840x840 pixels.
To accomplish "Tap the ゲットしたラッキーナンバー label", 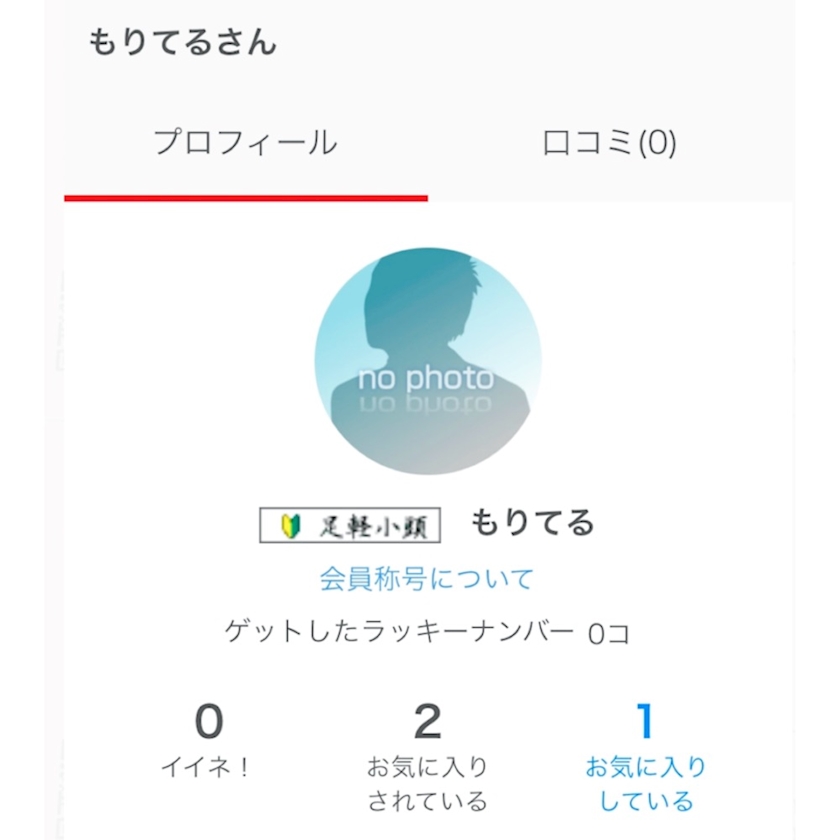I will 400,631.
